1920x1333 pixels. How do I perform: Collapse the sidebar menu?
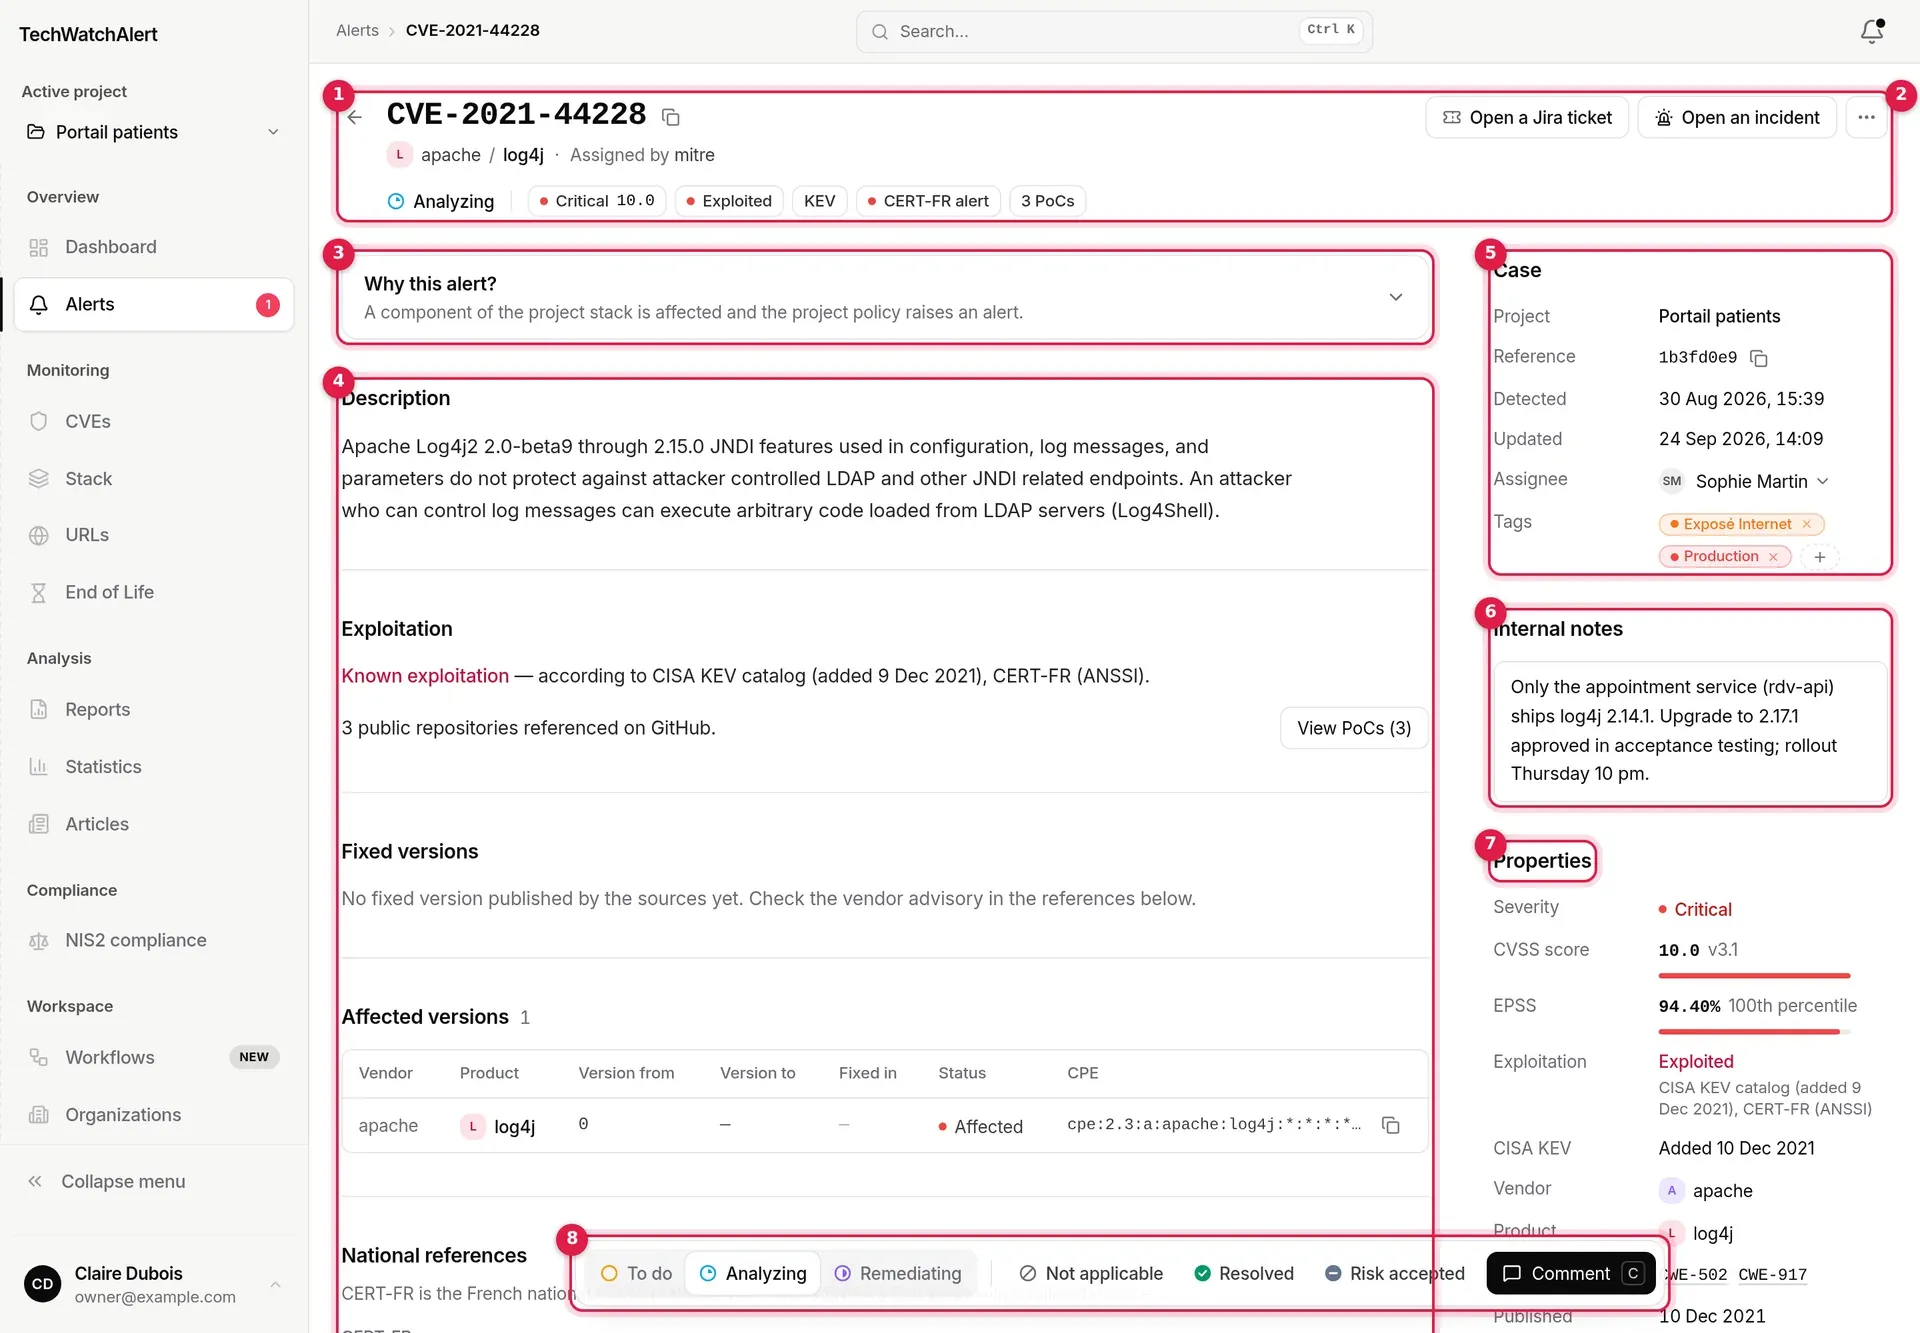pyautogui.click(x=154, y=1181)
